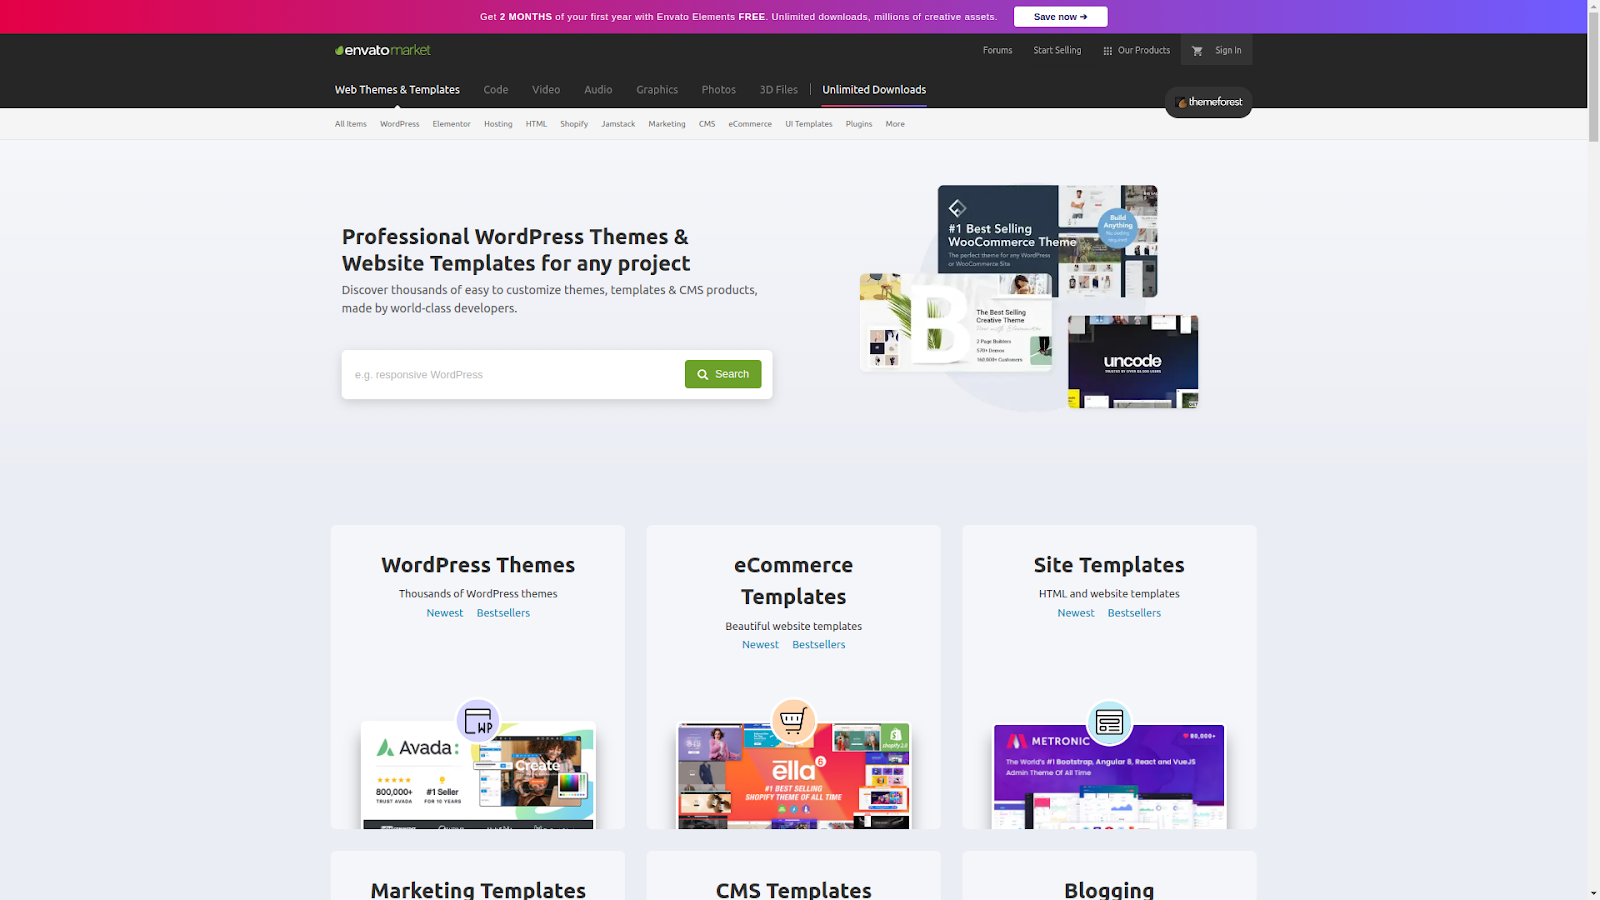The height and width of the screenshot is (900, 1600).
Task: Expand the More submenu
Action: [895, 124]
